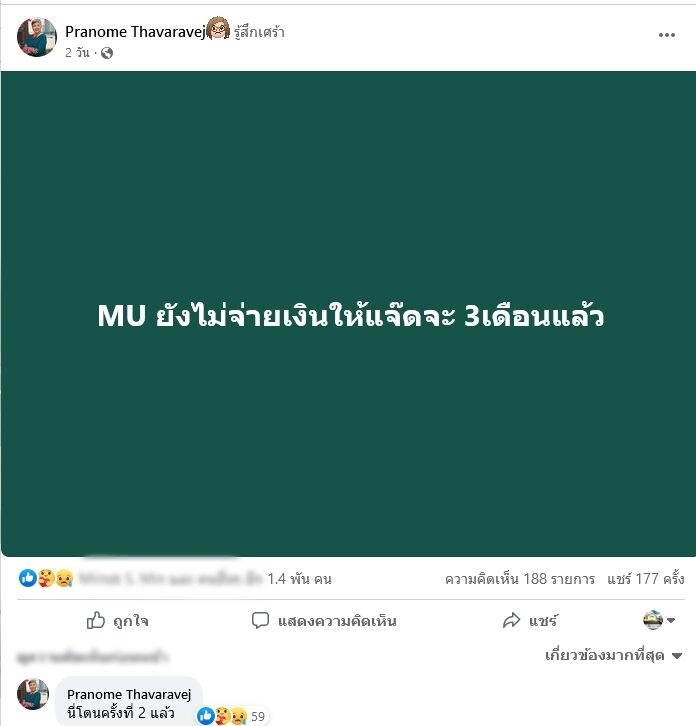The image size is (696, 726).
Task: Click the like reaction icon below post
Action: click(x=28, y=578)
